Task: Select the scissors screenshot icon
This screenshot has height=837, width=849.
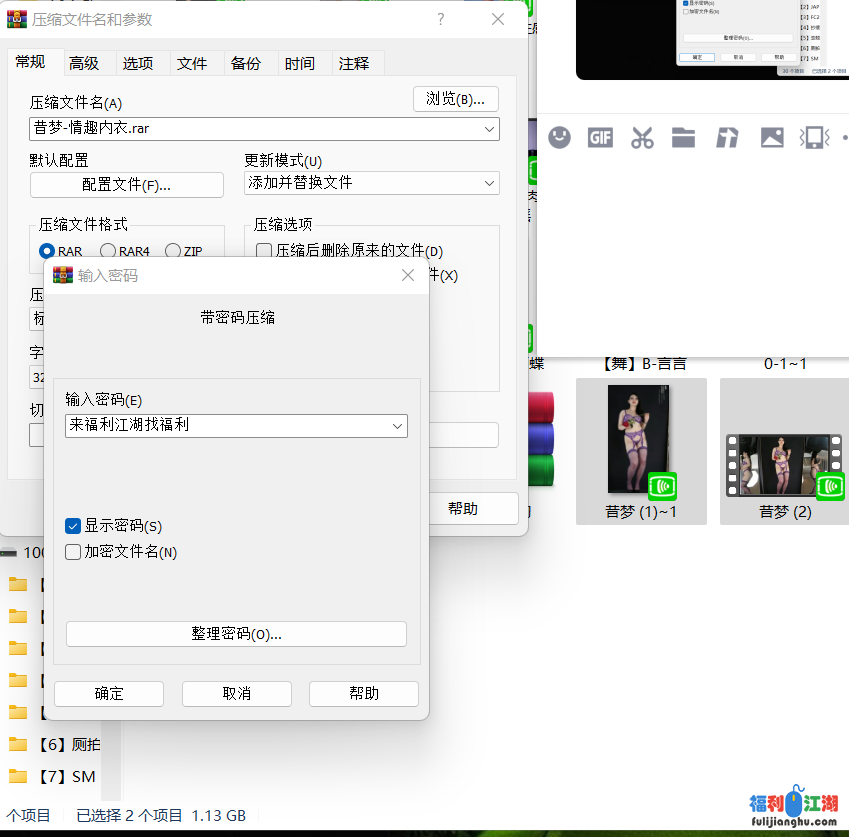Action: 642,138
